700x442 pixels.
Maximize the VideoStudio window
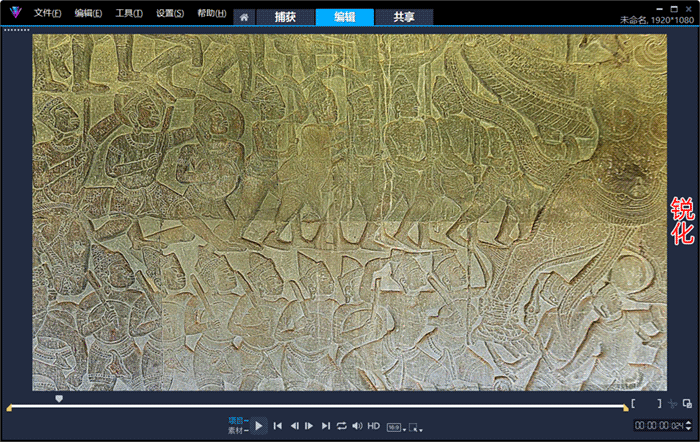674,9
